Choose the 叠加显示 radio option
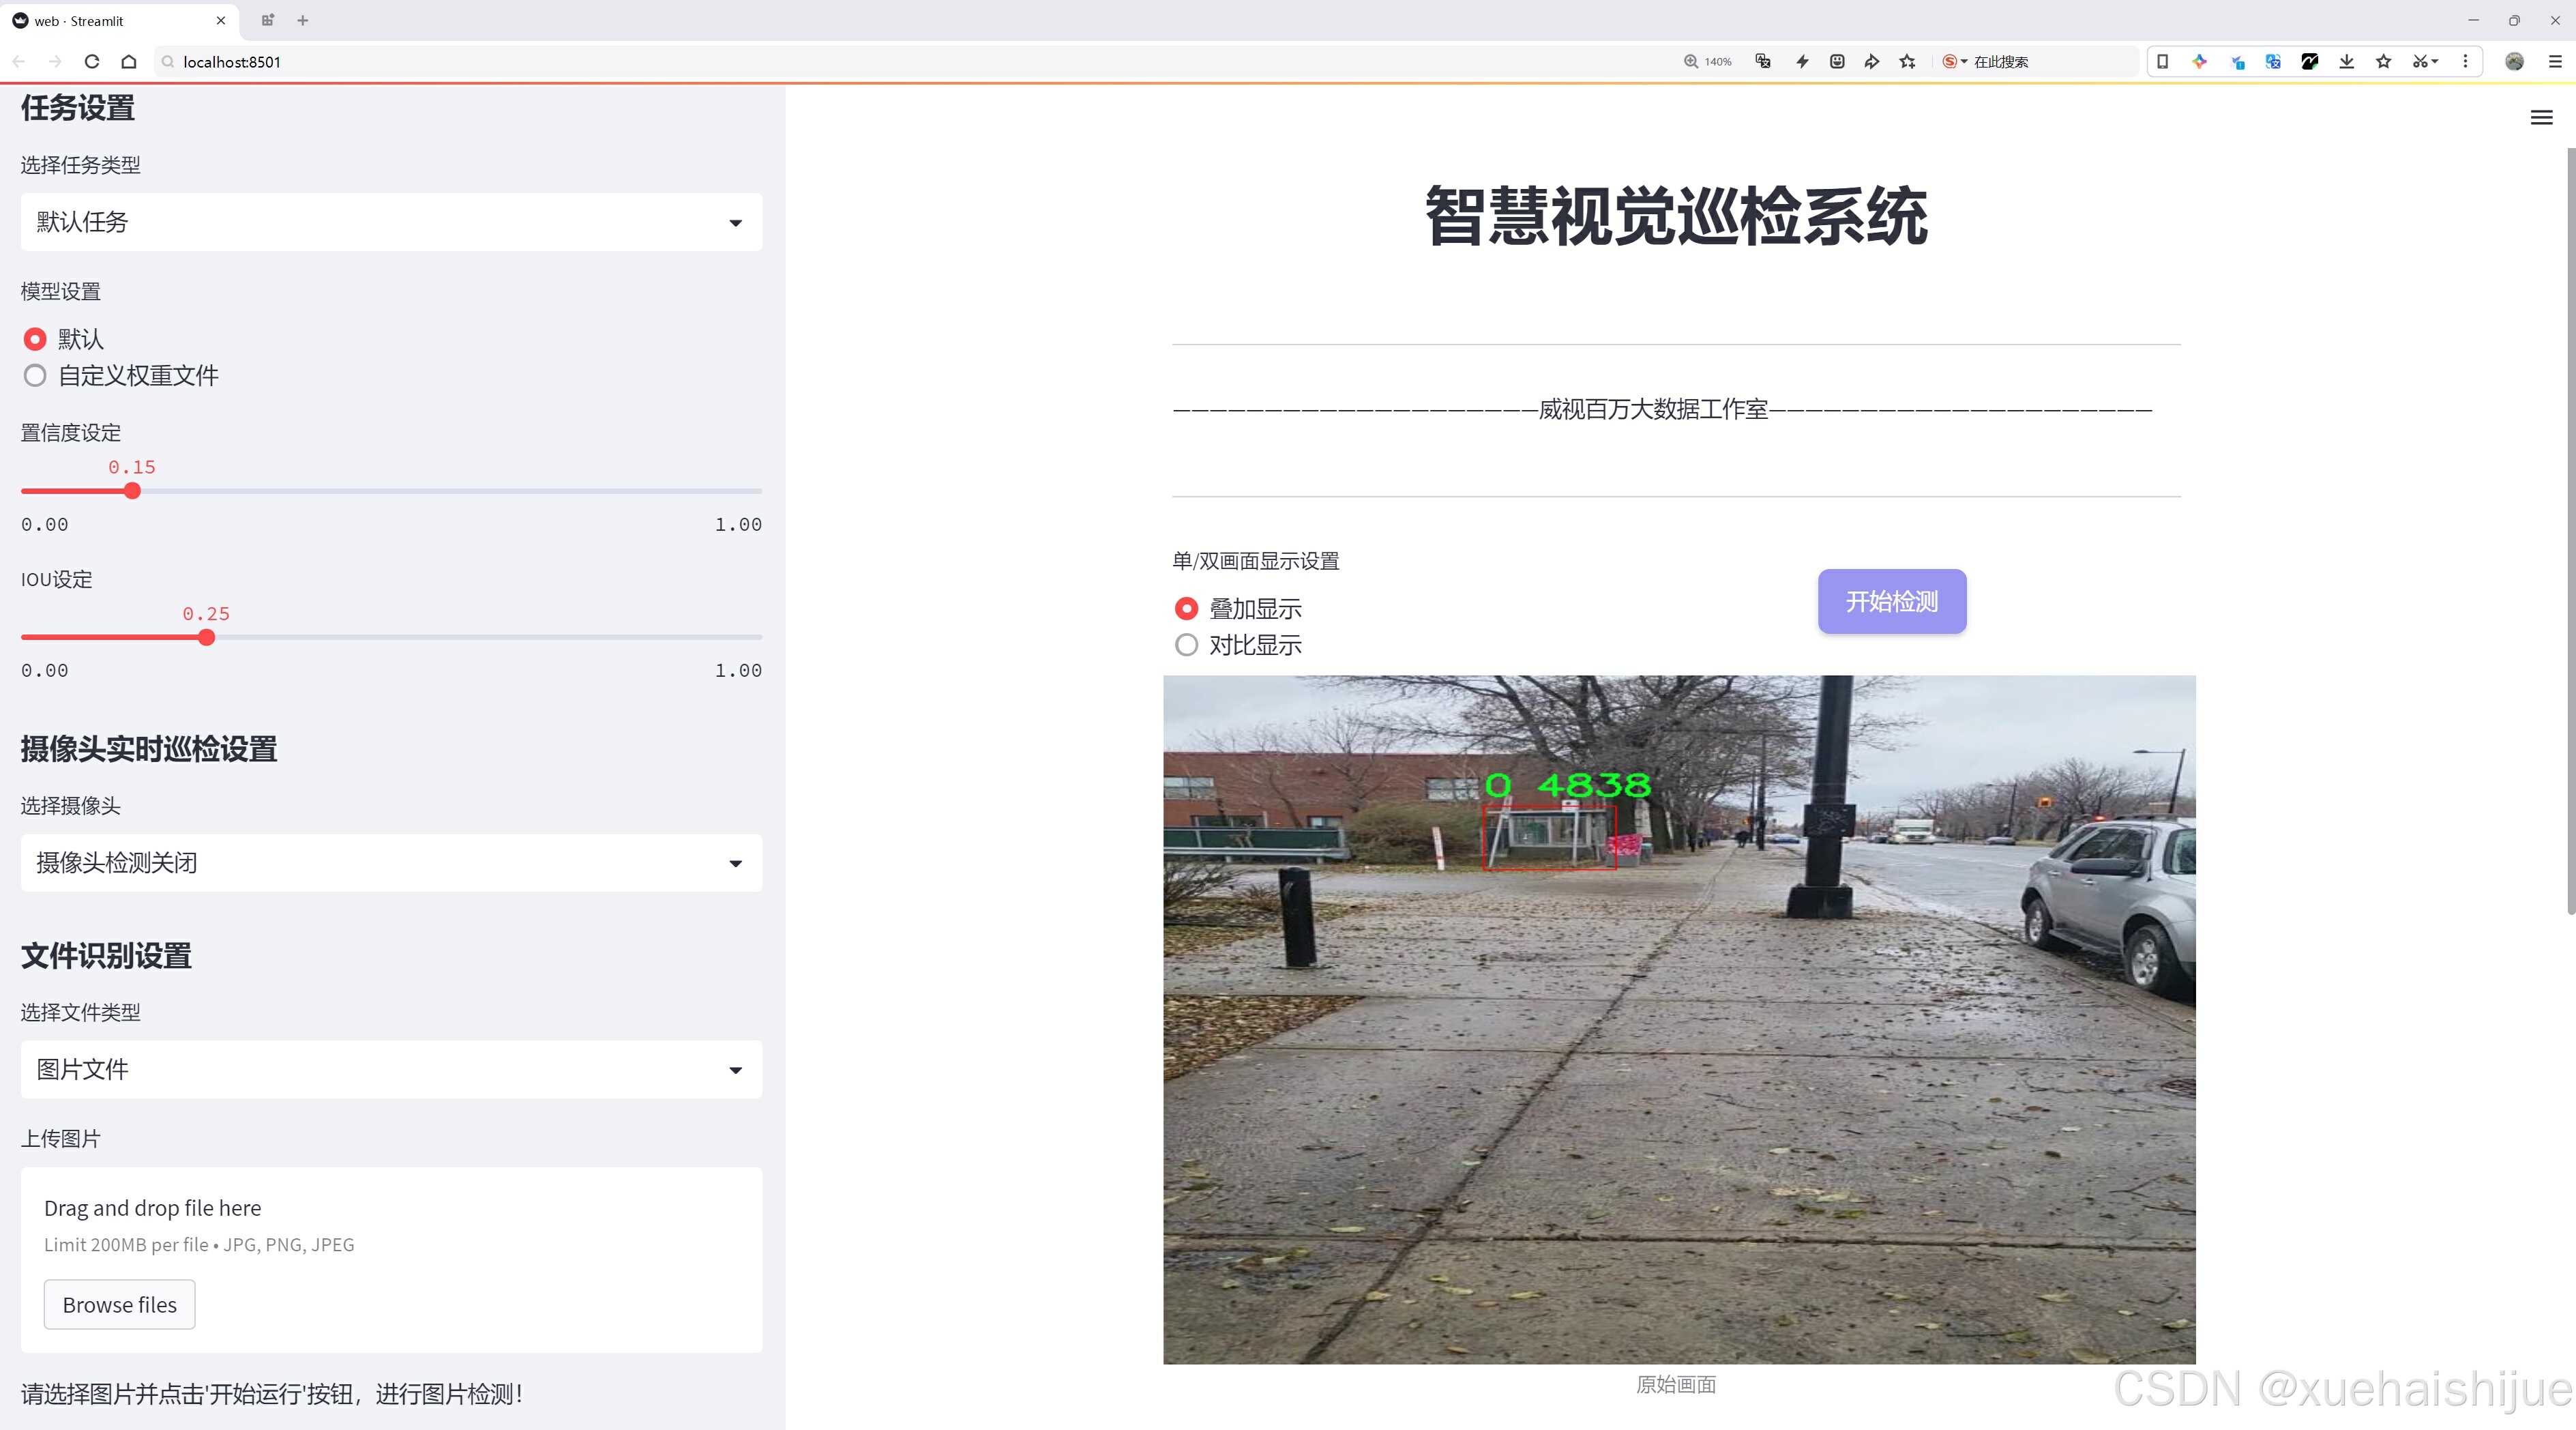Screen dimensions: 2576x1430 1186,609
